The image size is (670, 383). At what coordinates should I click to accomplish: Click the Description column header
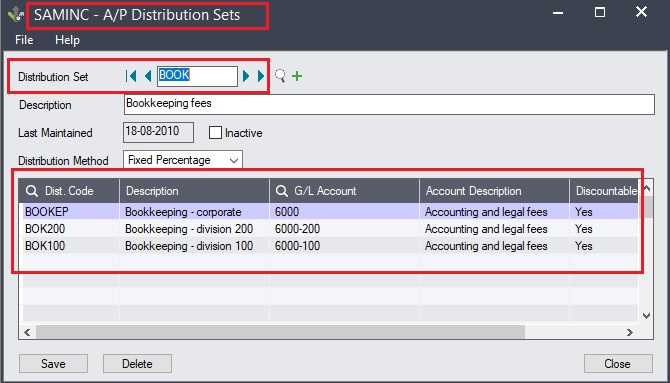pyautogui.click(x=194, y=191)
